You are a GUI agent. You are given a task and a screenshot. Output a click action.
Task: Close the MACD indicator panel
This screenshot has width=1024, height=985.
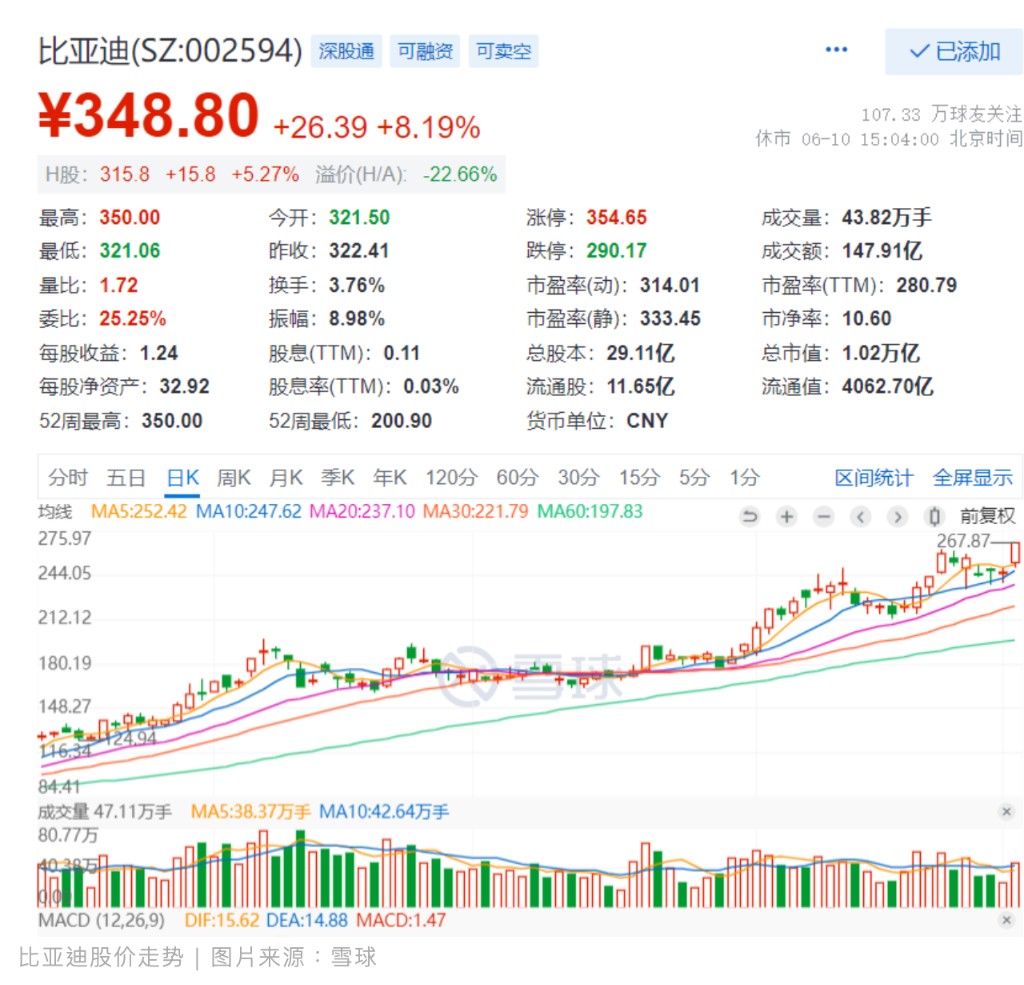1006,919
